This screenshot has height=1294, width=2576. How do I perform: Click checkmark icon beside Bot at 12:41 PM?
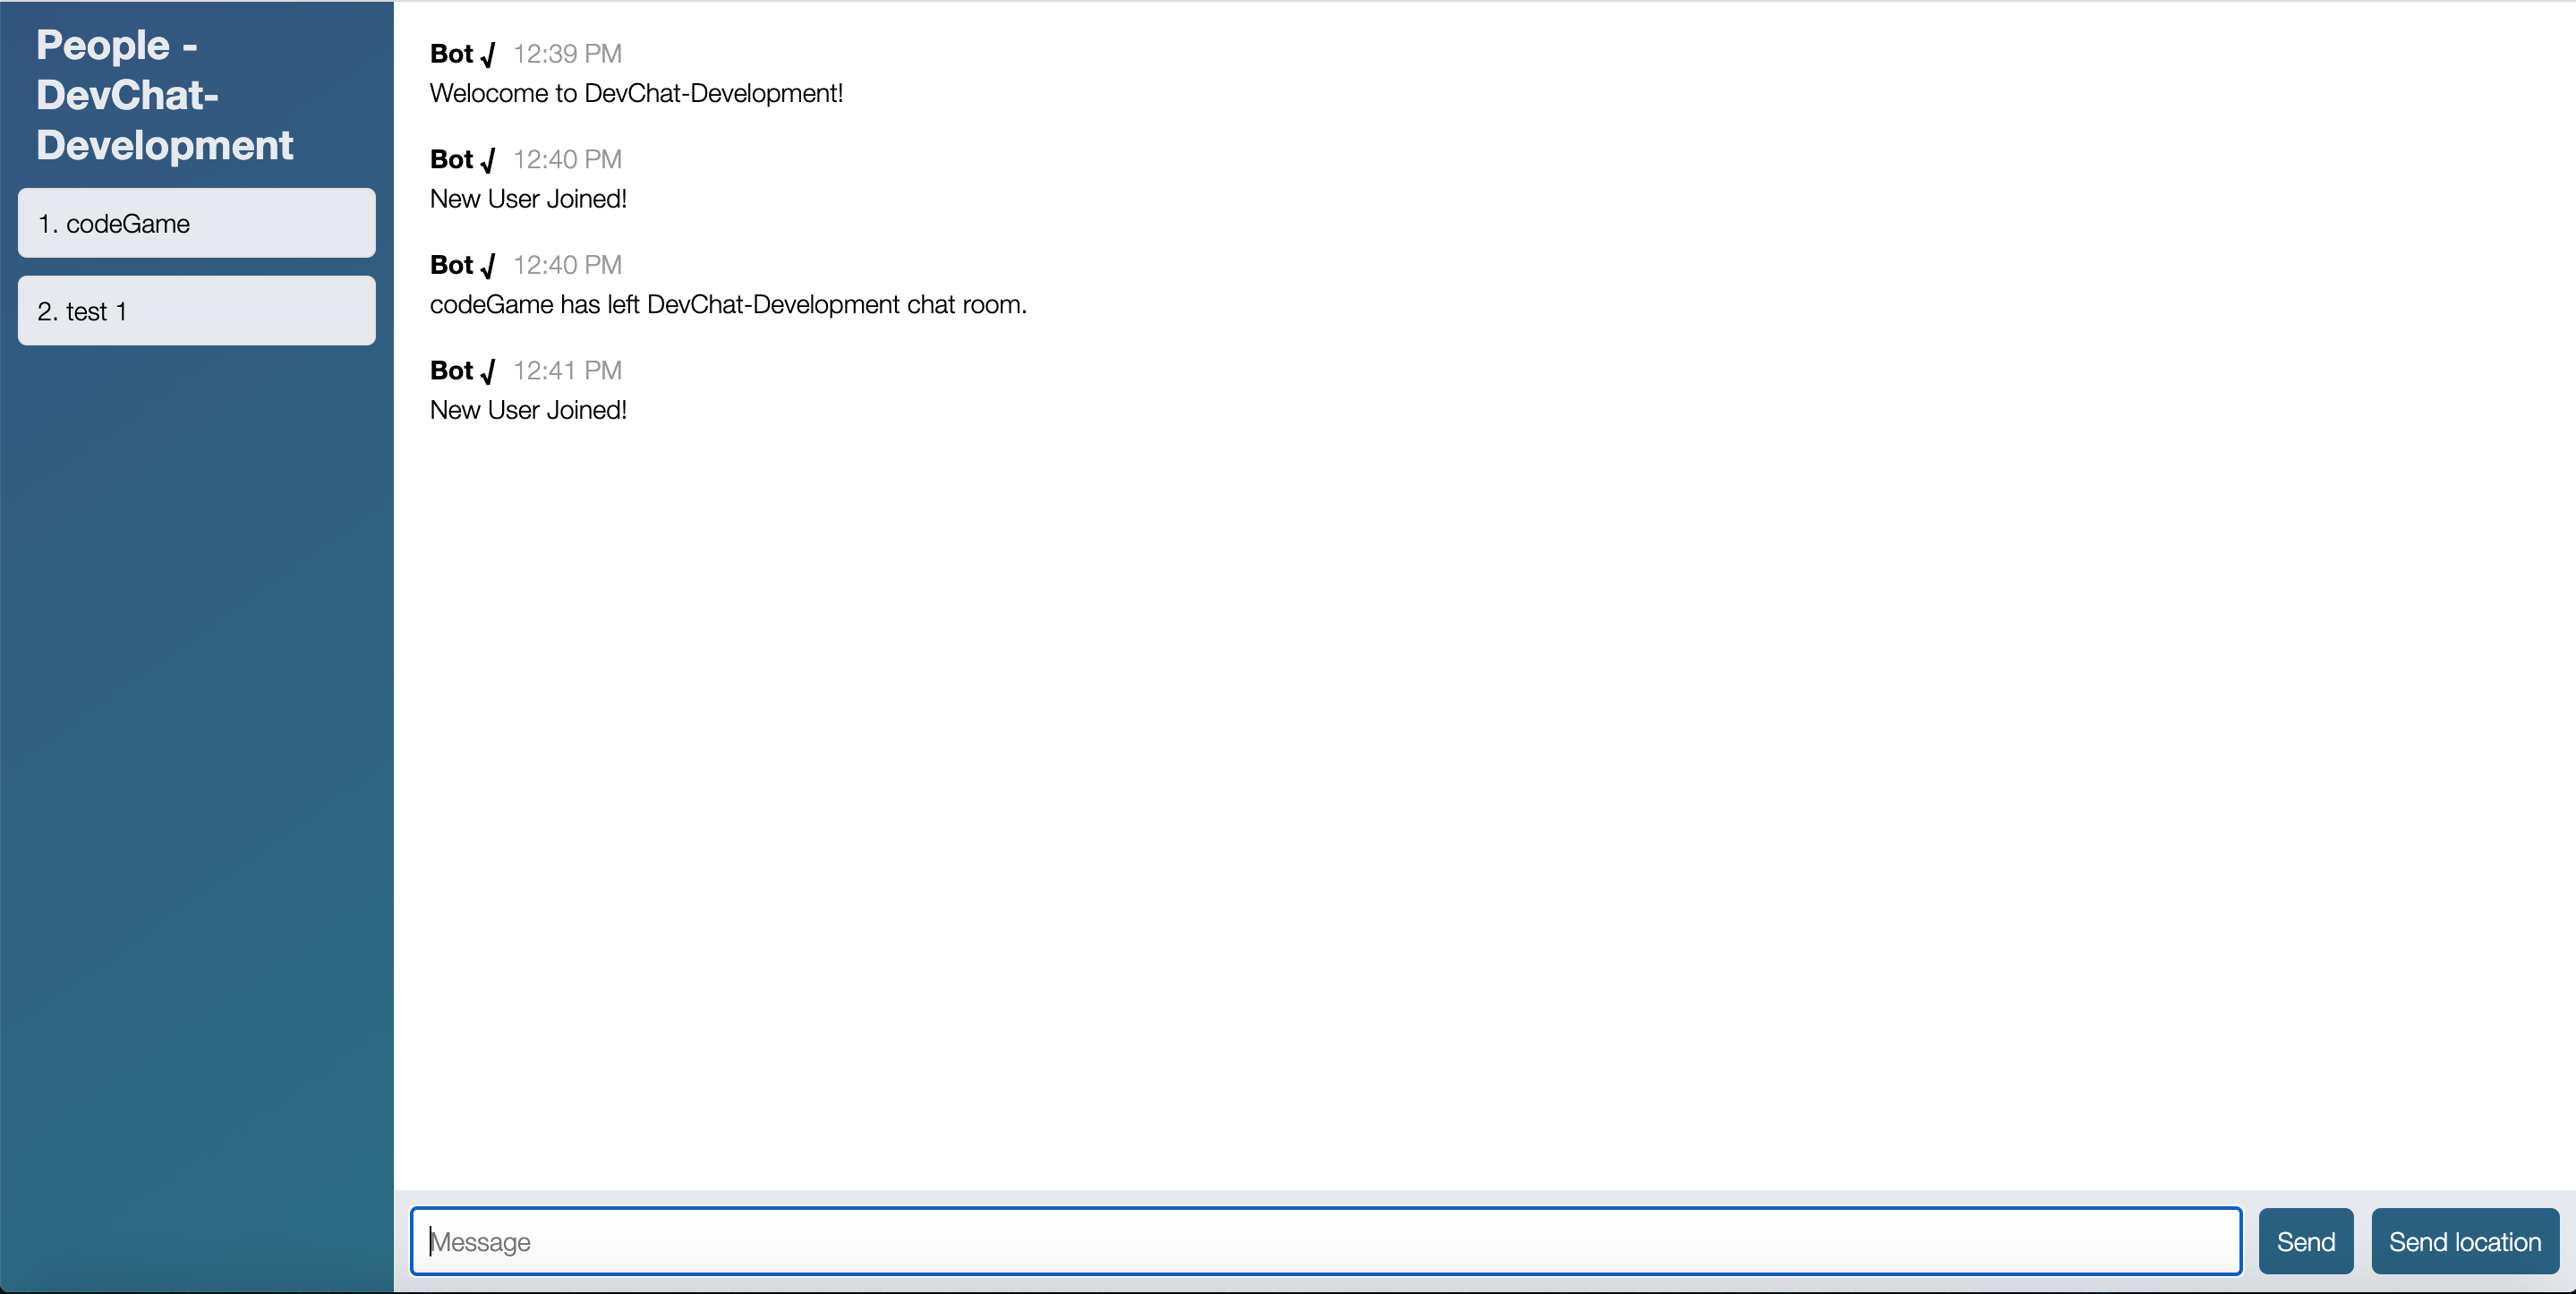pos(488,372)
